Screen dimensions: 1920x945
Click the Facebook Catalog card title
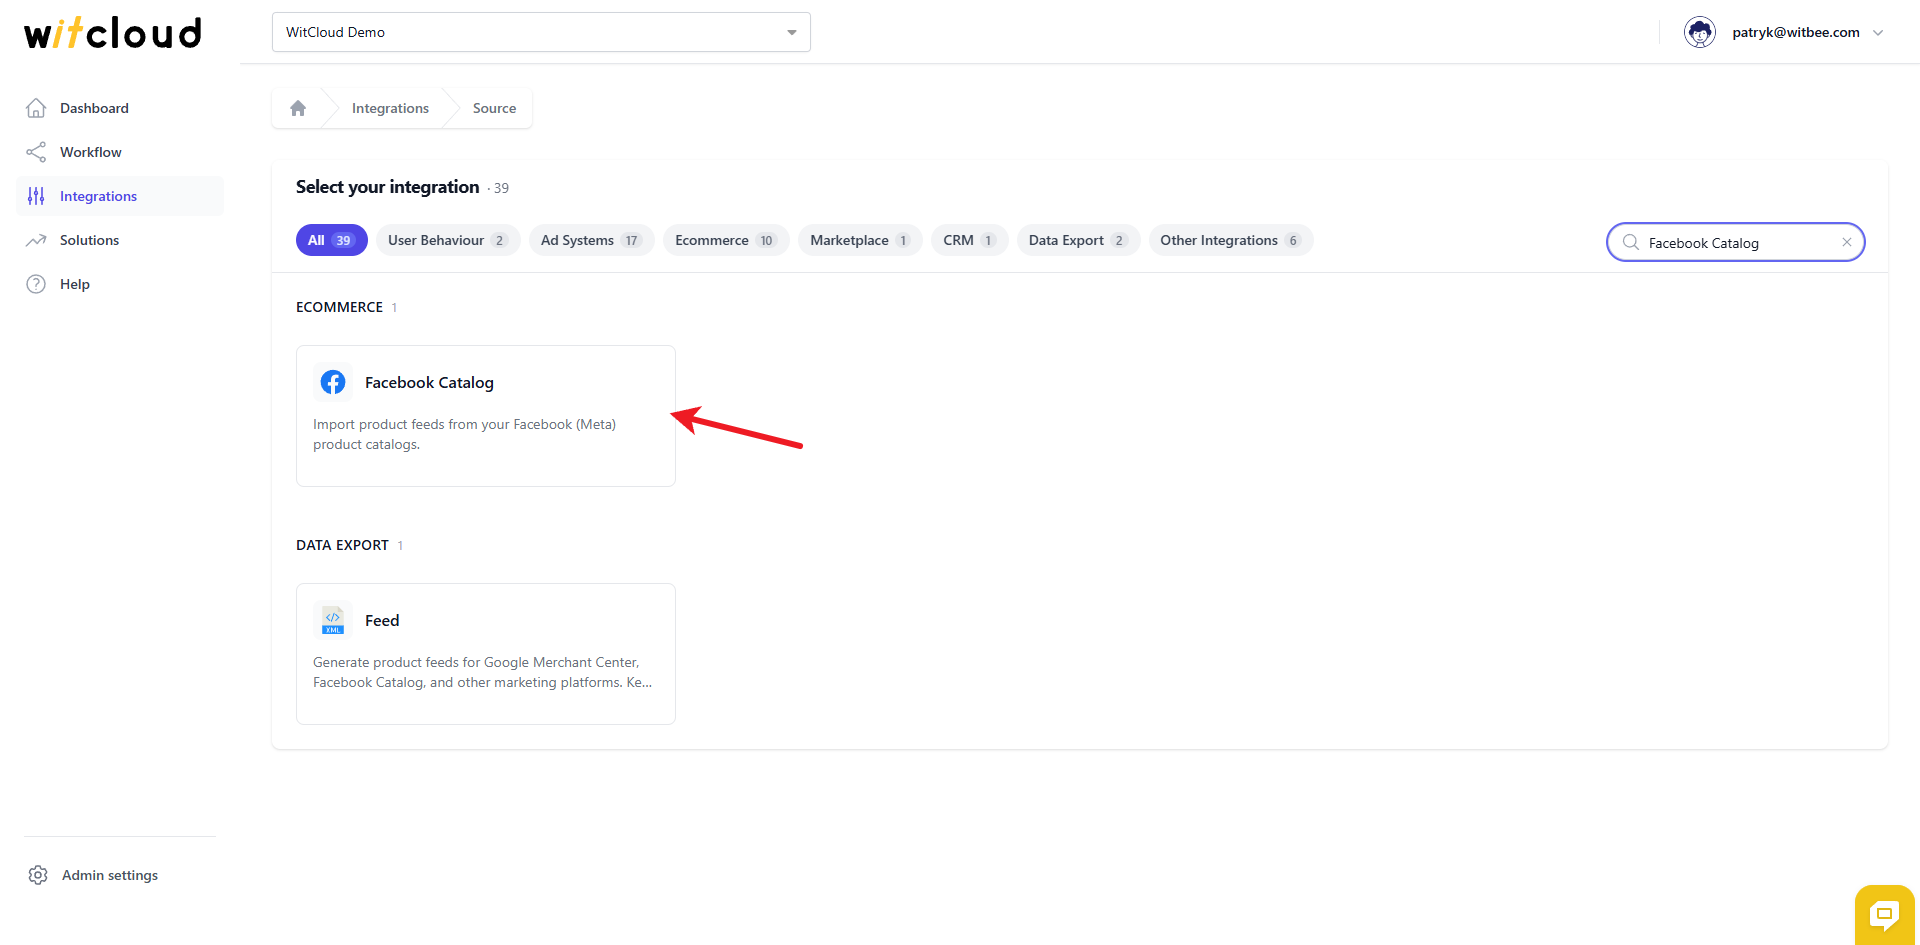pos(429,382)
